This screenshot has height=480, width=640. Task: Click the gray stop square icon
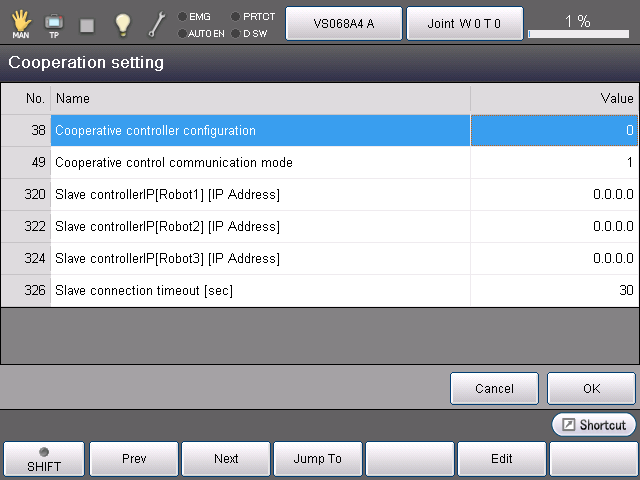point(87,24)
